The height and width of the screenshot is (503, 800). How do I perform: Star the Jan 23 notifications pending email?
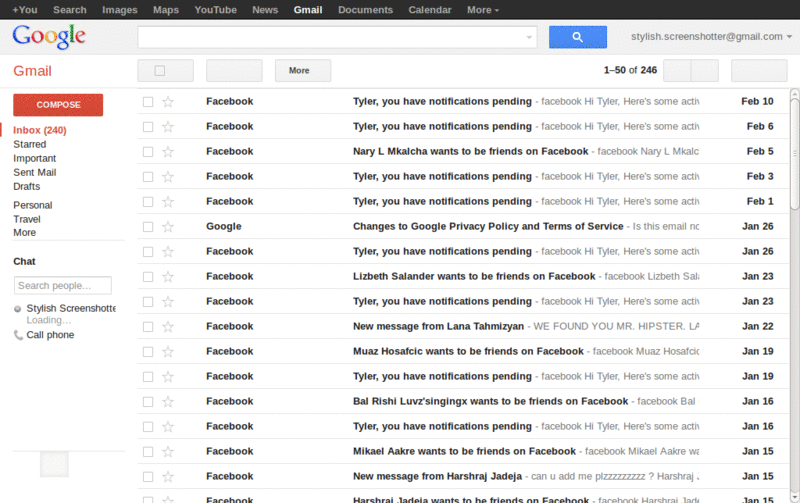[168, 301]
